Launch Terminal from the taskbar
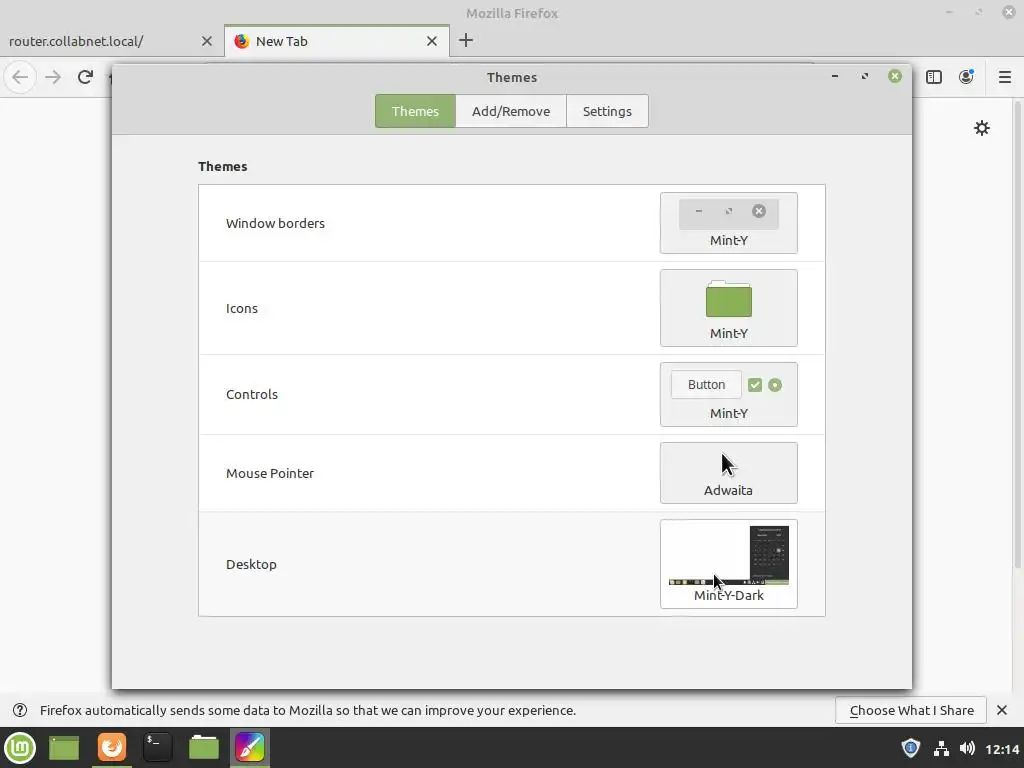This screenshot has width=1024, height=768. coord(157,748)
